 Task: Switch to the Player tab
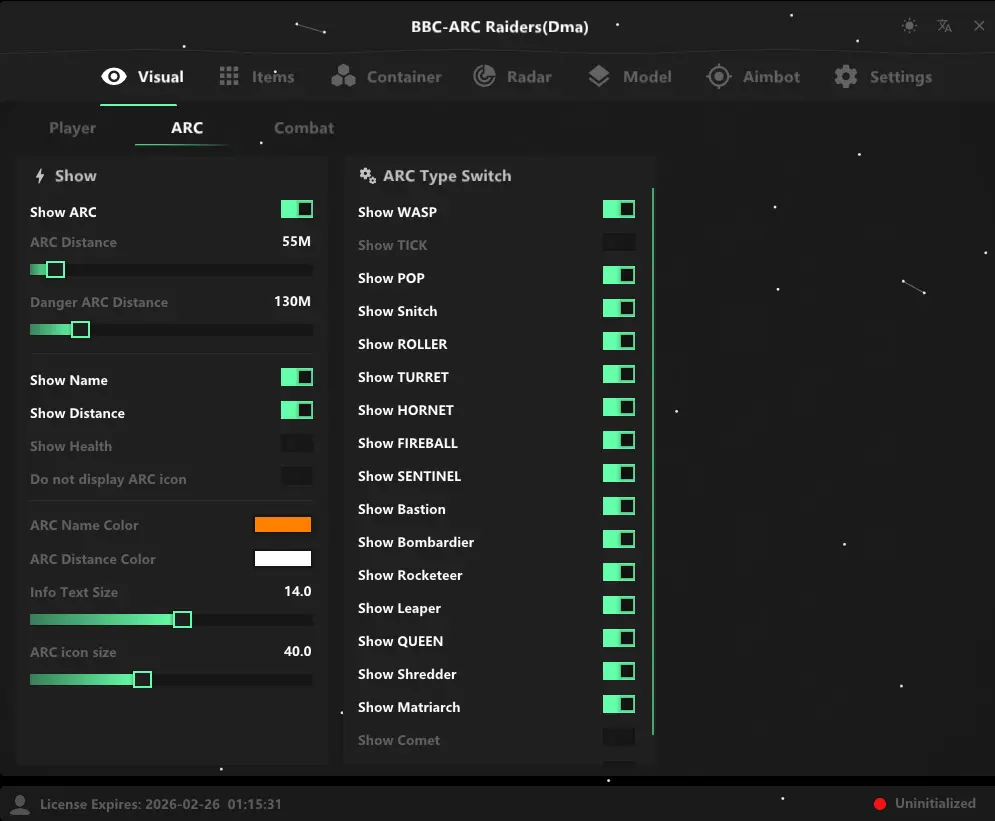[x=72, y=128]
